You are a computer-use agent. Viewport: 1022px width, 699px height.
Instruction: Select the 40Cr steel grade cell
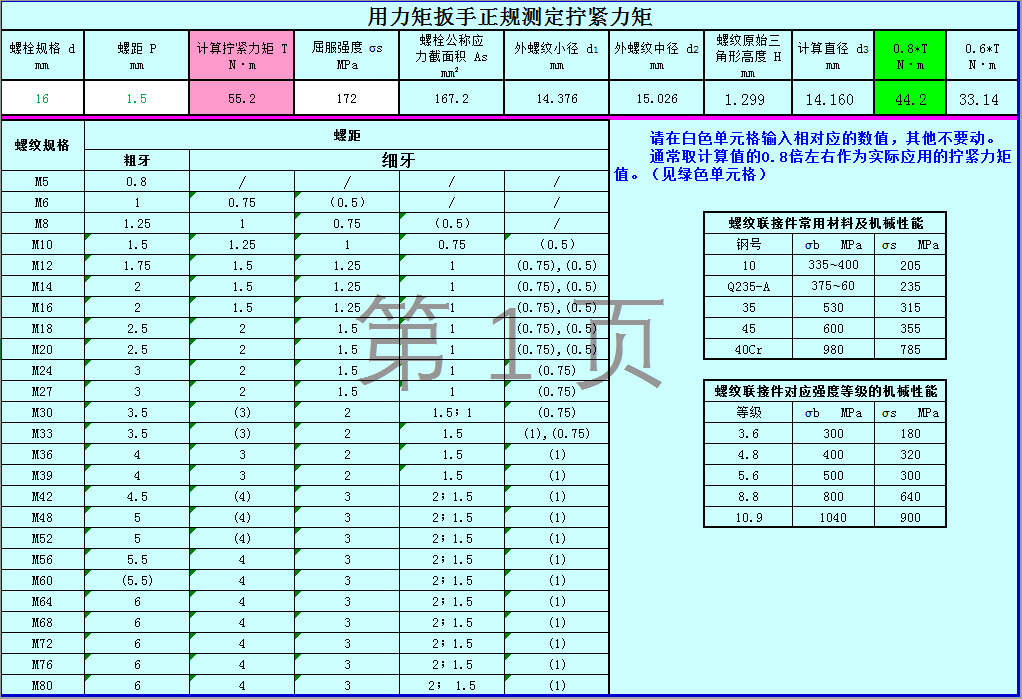748,349
